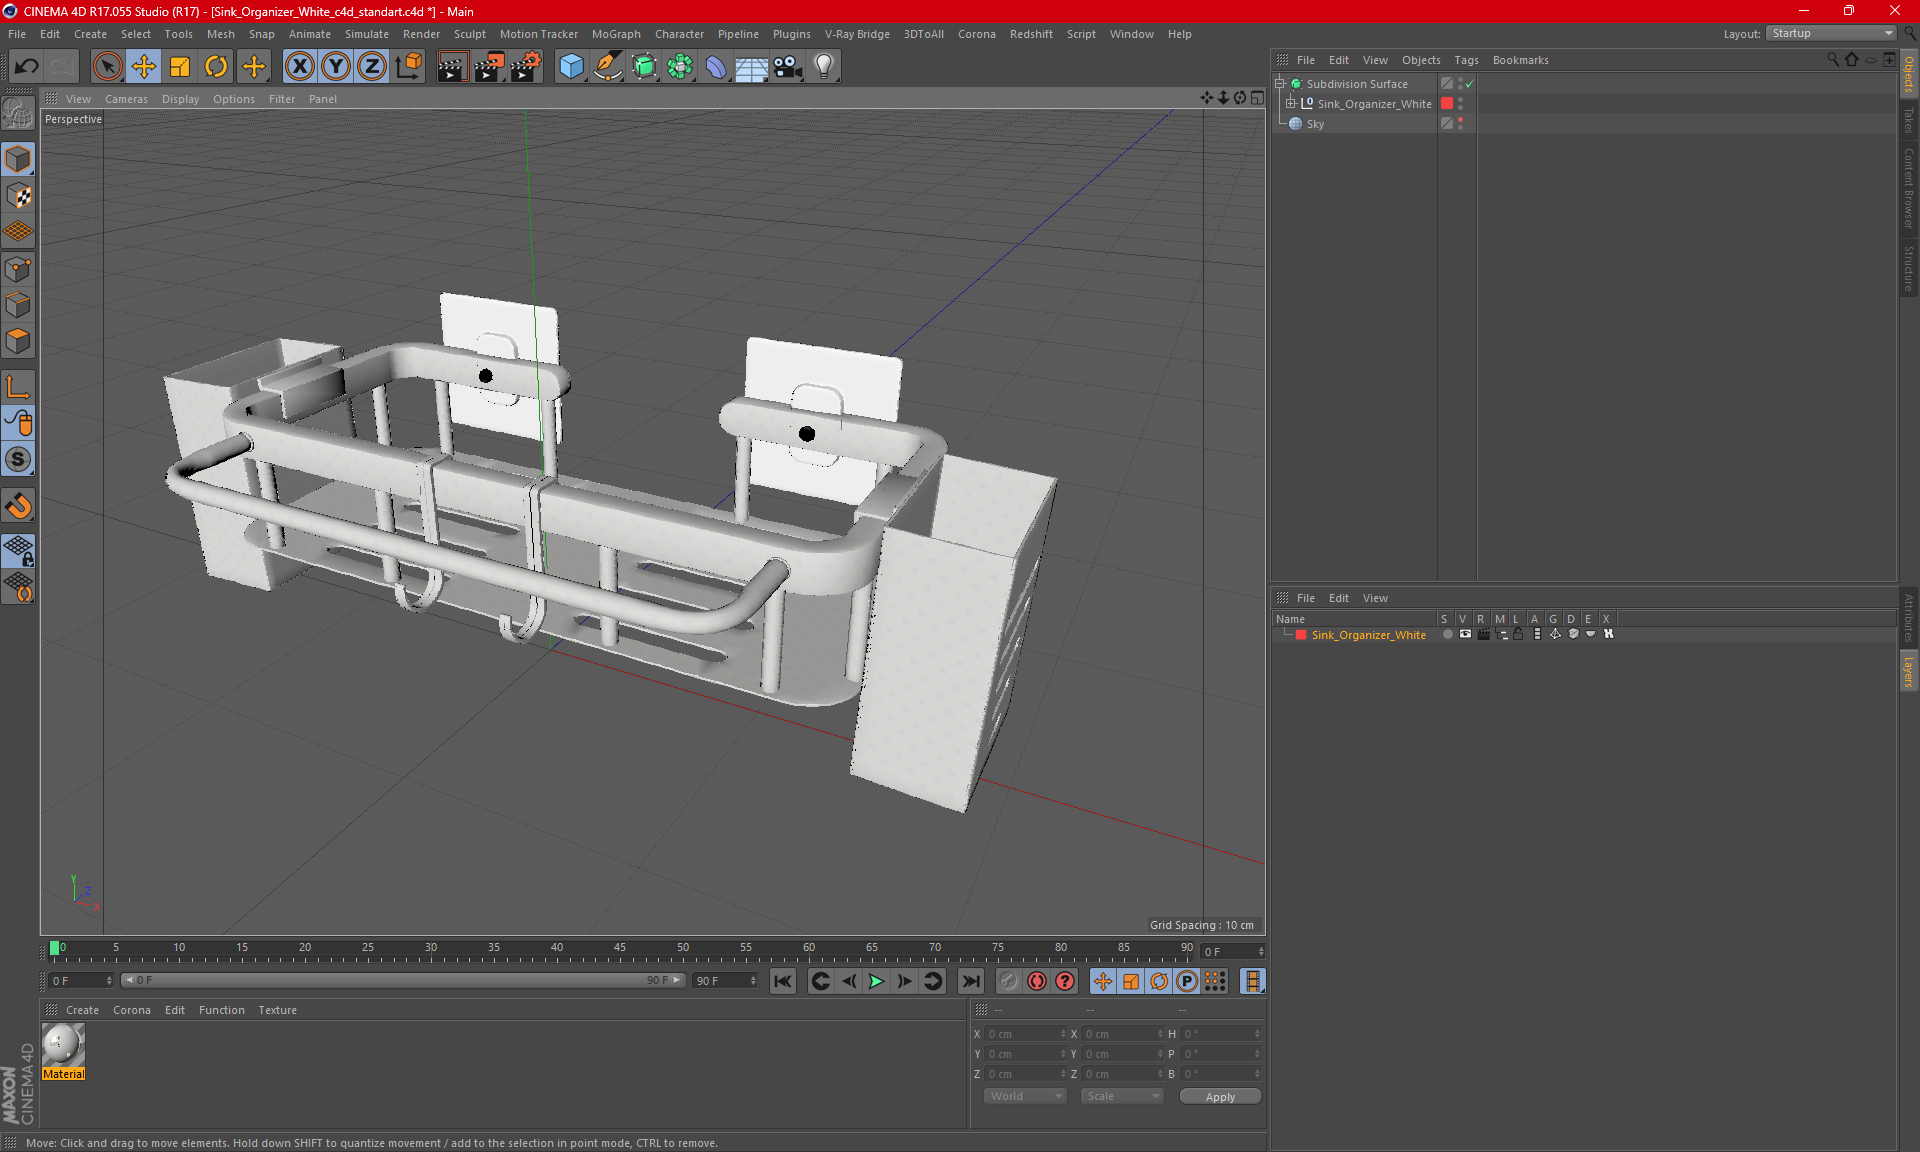The height and width of the screenshot is (1152, 1920).
Task: Toggle Z axis lock
Action: [x=372, y=67]
